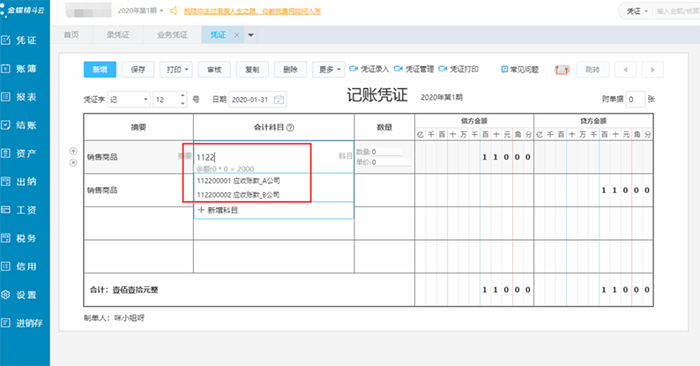Switch to the 首页 tab
Screen dimensions: 700x366
(x=71, y=35)
